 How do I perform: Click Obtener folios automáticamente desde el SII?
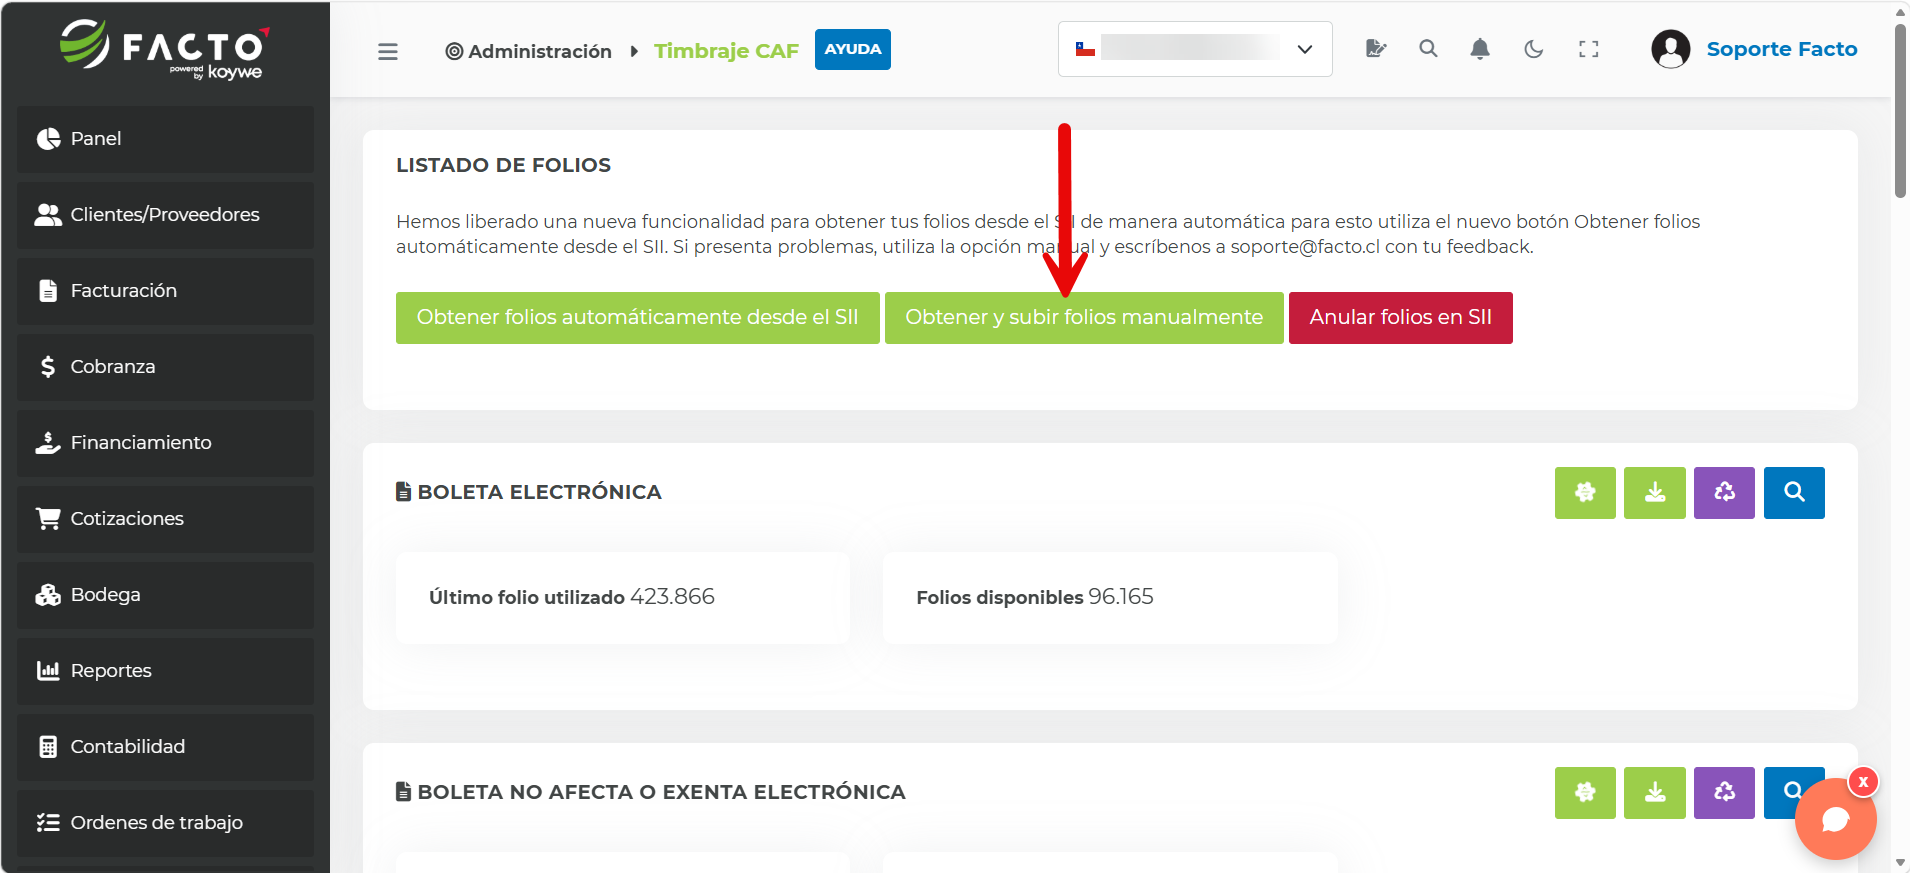pyautogui.click(x=638, y=318)
